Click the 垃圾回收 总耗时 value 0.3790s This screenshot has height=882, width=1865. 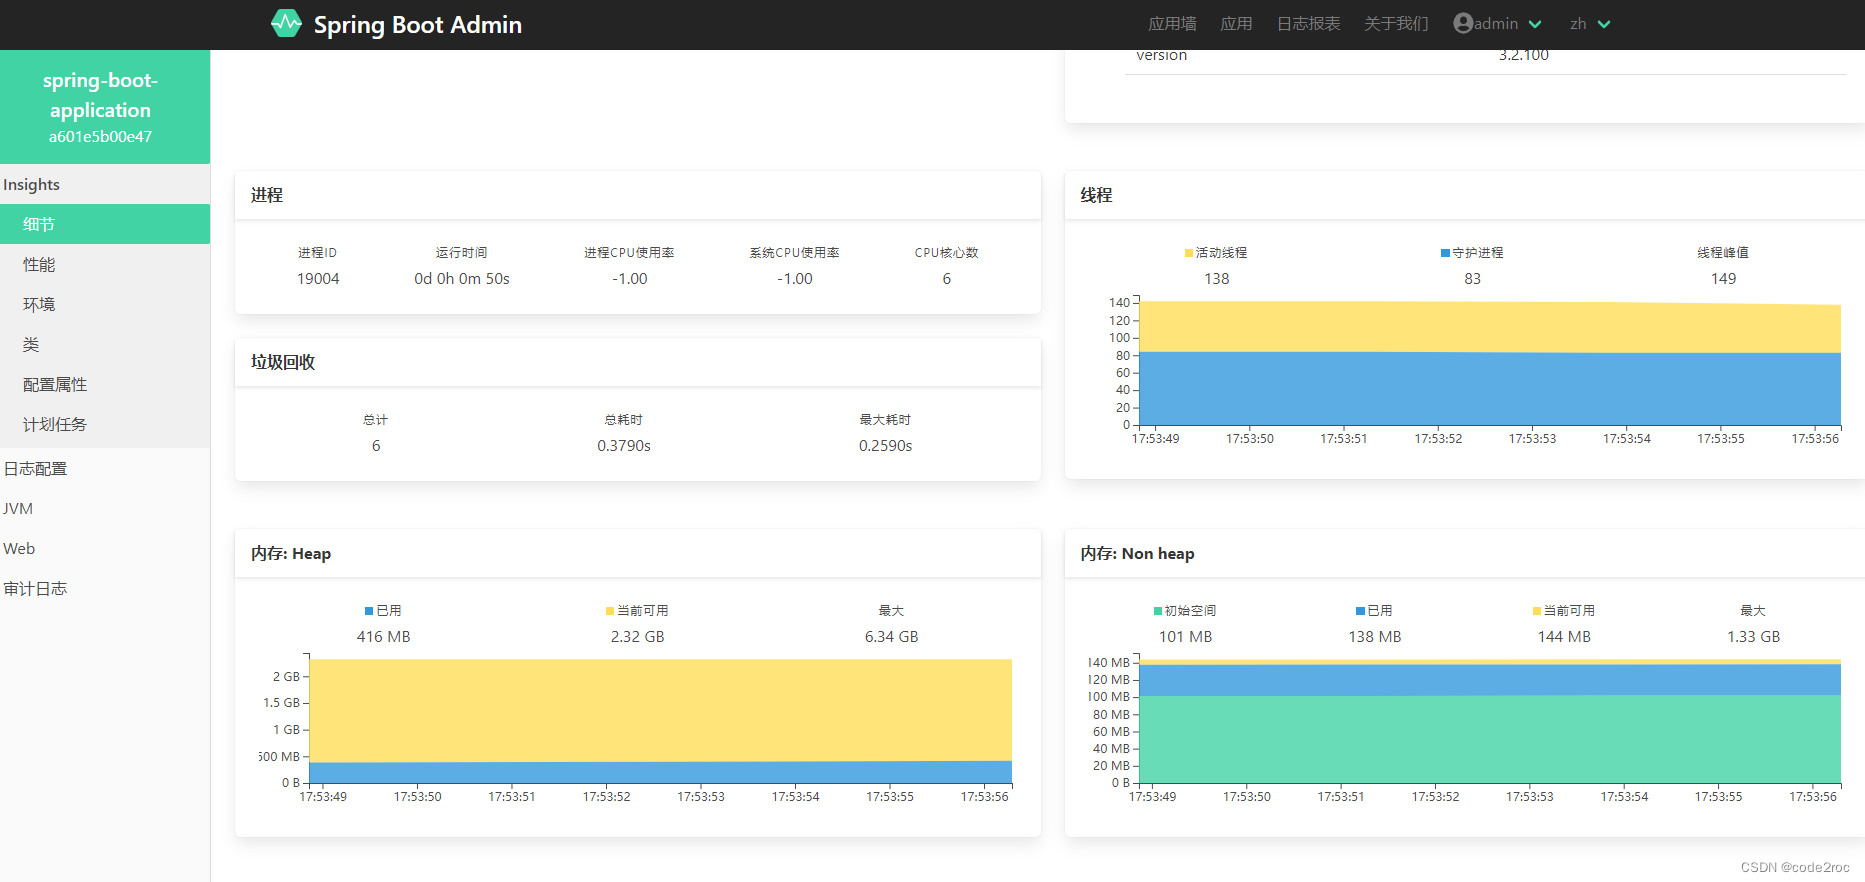[x=624, y=446]
